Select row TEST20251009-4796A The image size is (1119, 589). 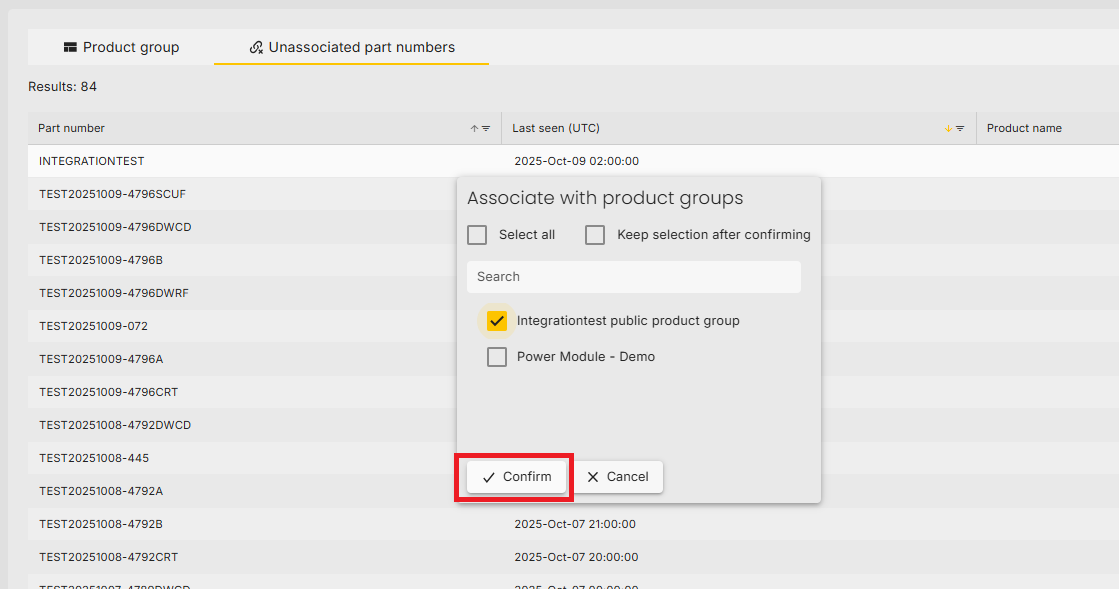pyautogui.click(x=243, y=359)
